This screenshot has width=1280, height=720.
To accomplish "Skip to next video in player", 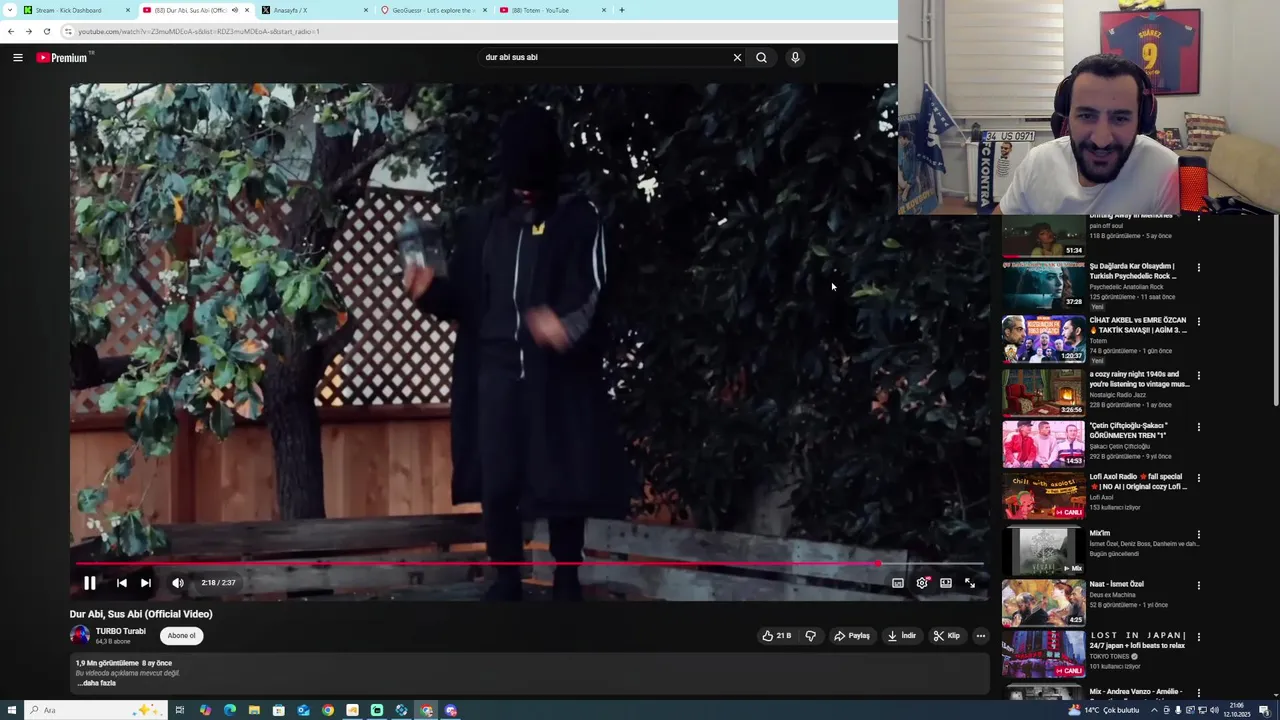I will pyautogui.click(x=146, y=583).
